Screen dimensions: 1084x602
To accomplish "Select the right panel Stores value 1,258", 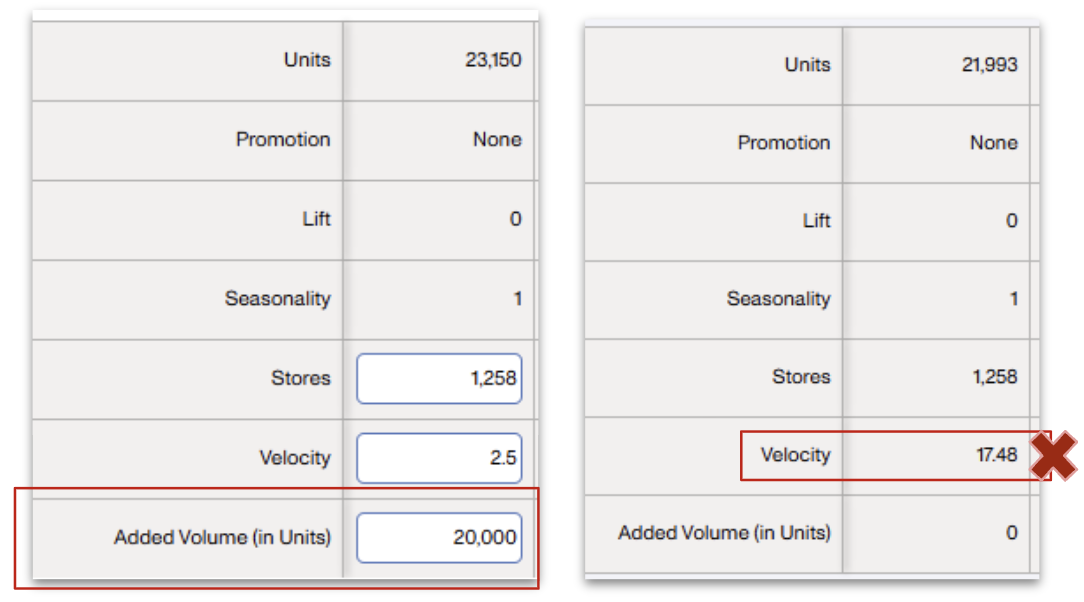I will tap(995, 377).
